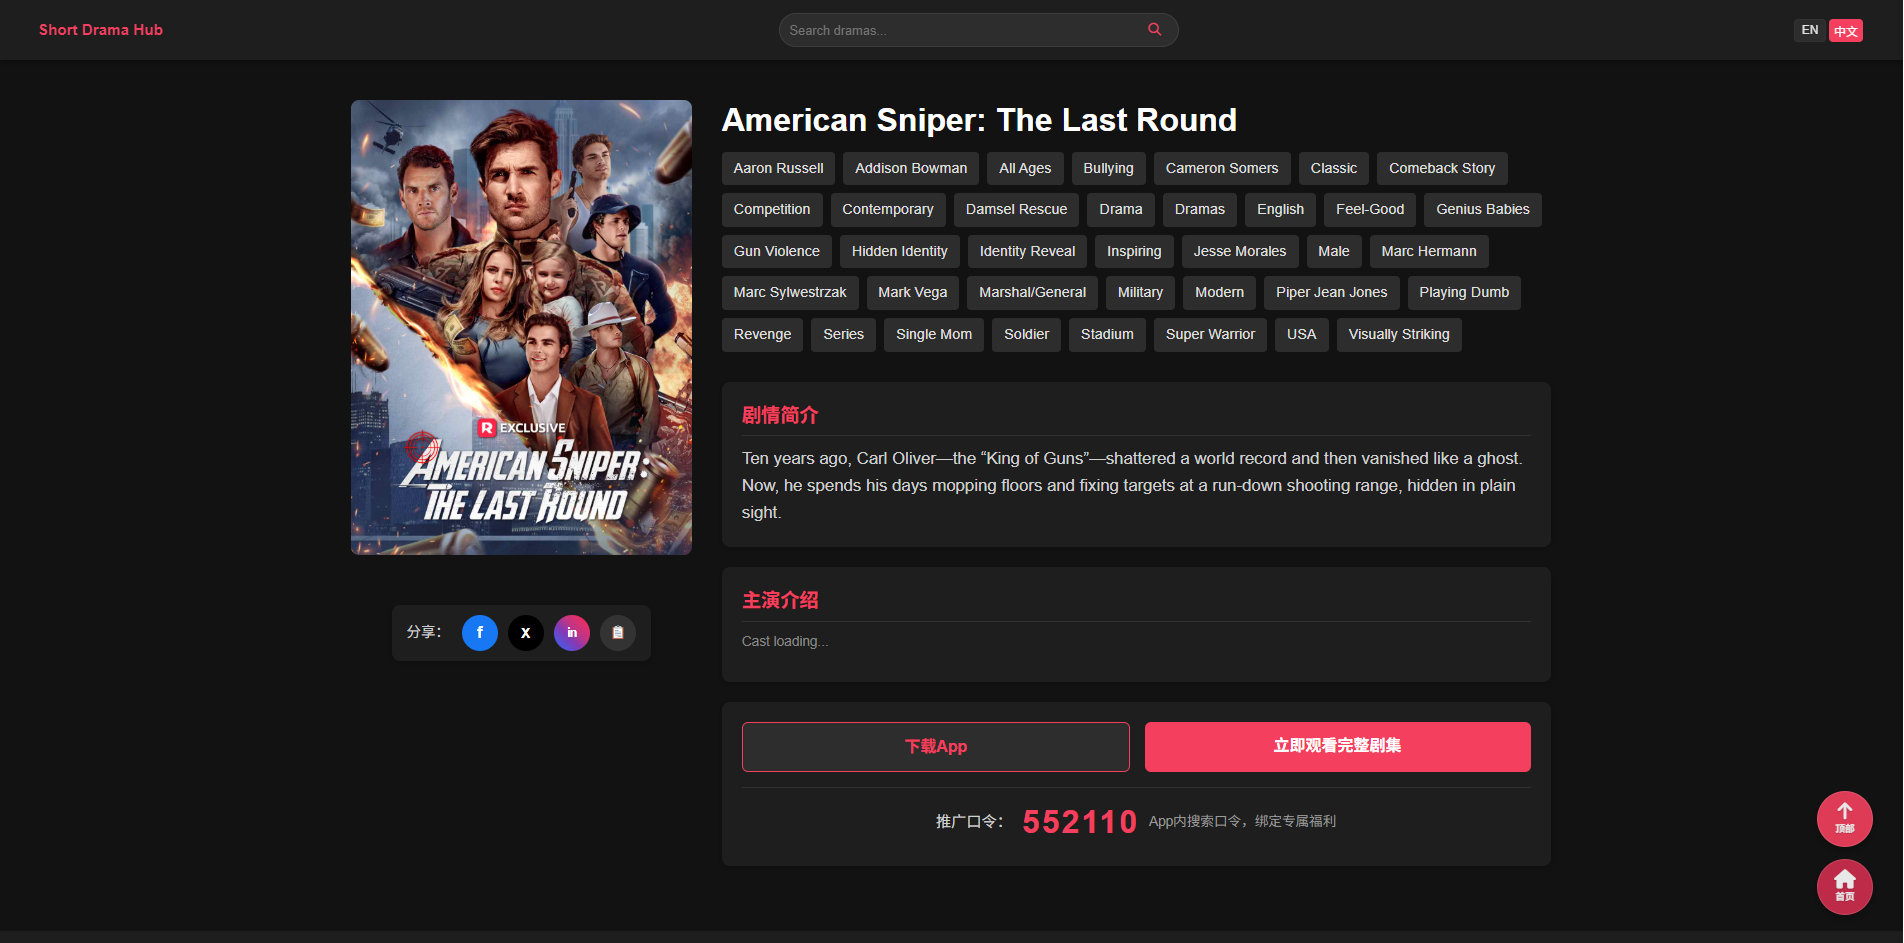The height and width of the screenshot is (943, 1904).
Task: Click the Military genre tag
Action: [1140, 292]
